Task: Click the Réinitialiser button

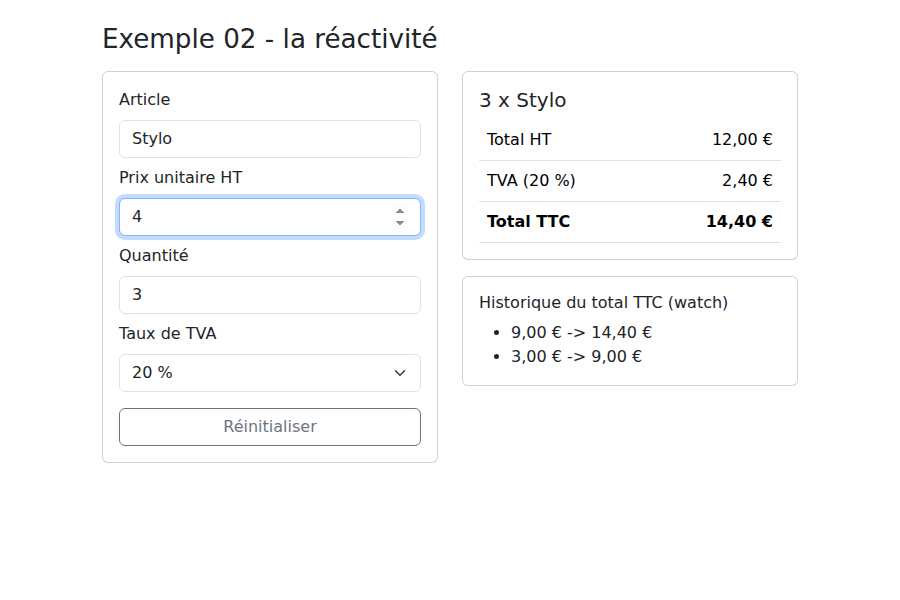Action: tap(270, 427)
